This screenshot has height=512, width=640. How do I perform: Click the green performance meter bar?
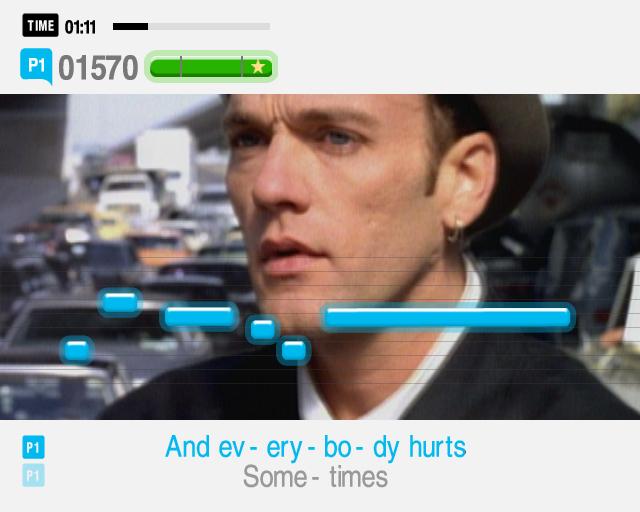(x=211, y=67)
